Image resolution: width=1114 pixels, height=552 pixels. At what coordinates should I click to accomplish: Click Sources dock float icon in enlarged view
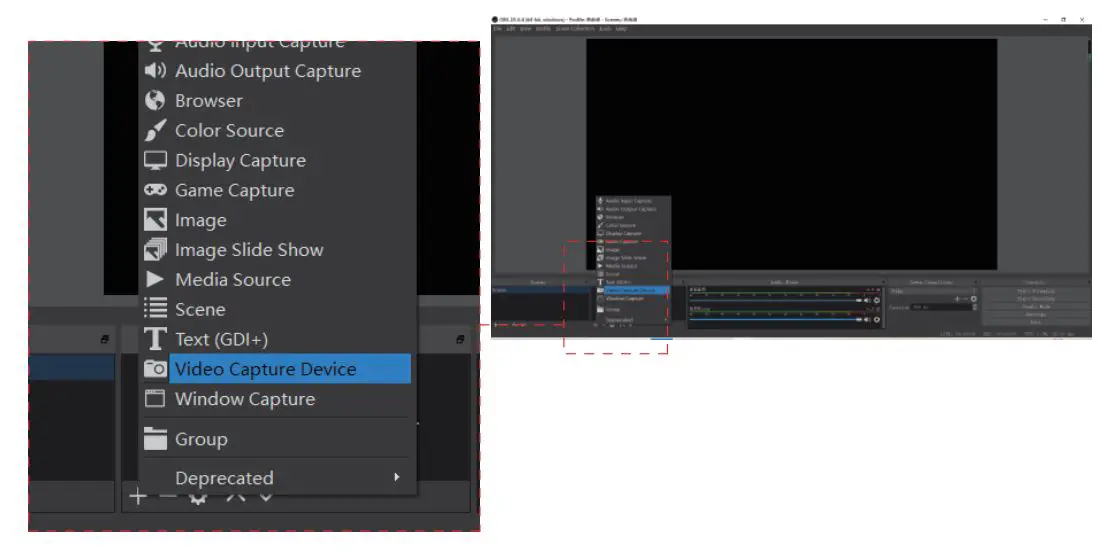click(460, 340)
